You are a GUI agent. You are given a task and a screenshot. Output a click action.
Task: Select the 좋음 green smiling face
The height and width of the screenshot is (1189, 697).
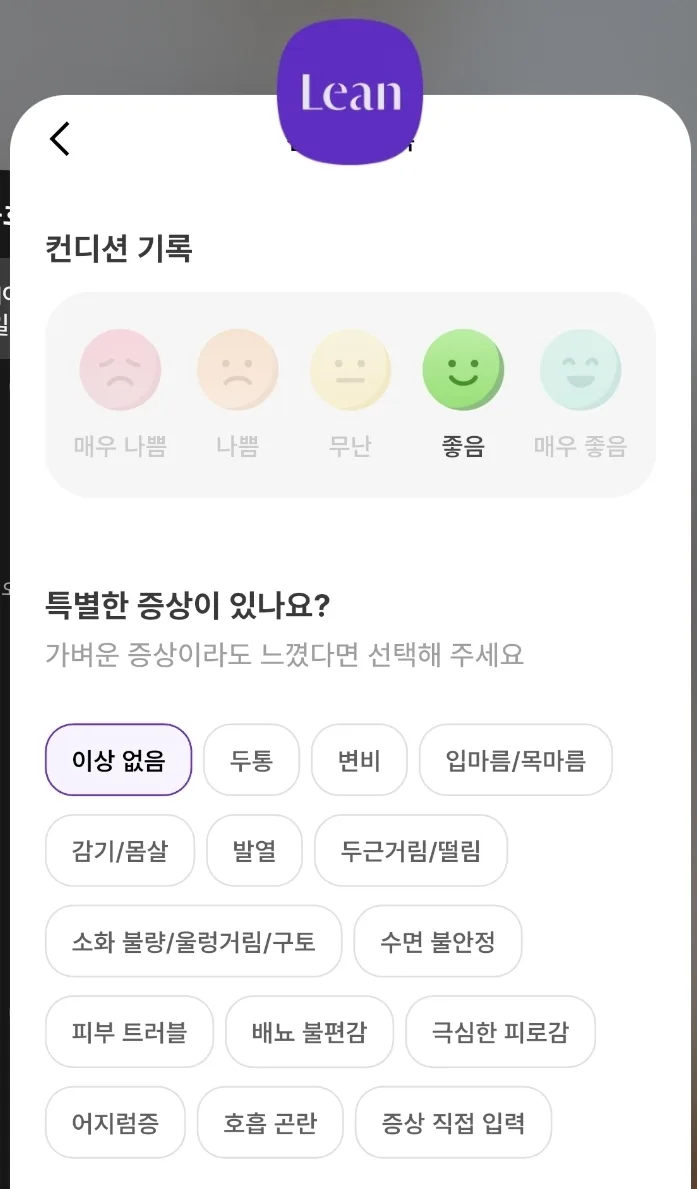tap(463, 370)
